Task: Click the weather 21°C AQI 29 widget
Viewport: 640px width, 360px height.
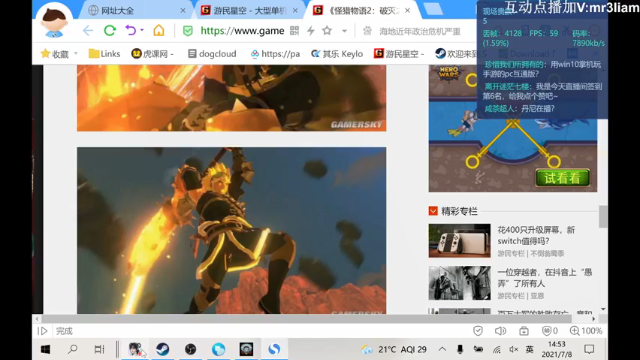Action: coord(394,349)
